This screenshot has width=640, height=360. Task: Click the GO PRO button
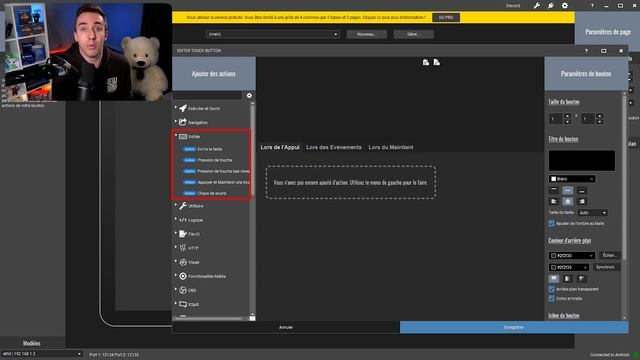click(446, 18)
